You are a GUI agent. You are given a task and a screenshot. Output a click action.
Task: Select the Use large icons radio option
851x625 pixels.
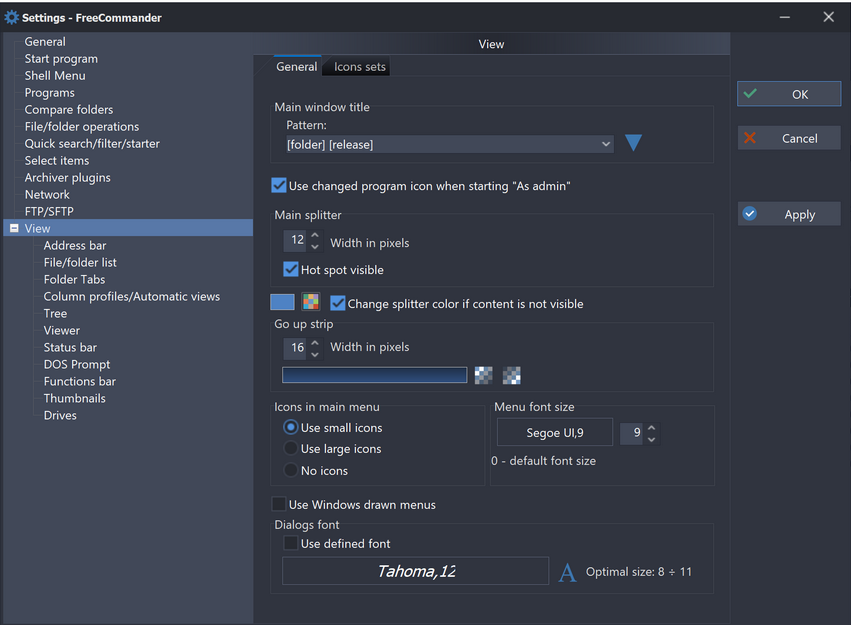point(291,449)
